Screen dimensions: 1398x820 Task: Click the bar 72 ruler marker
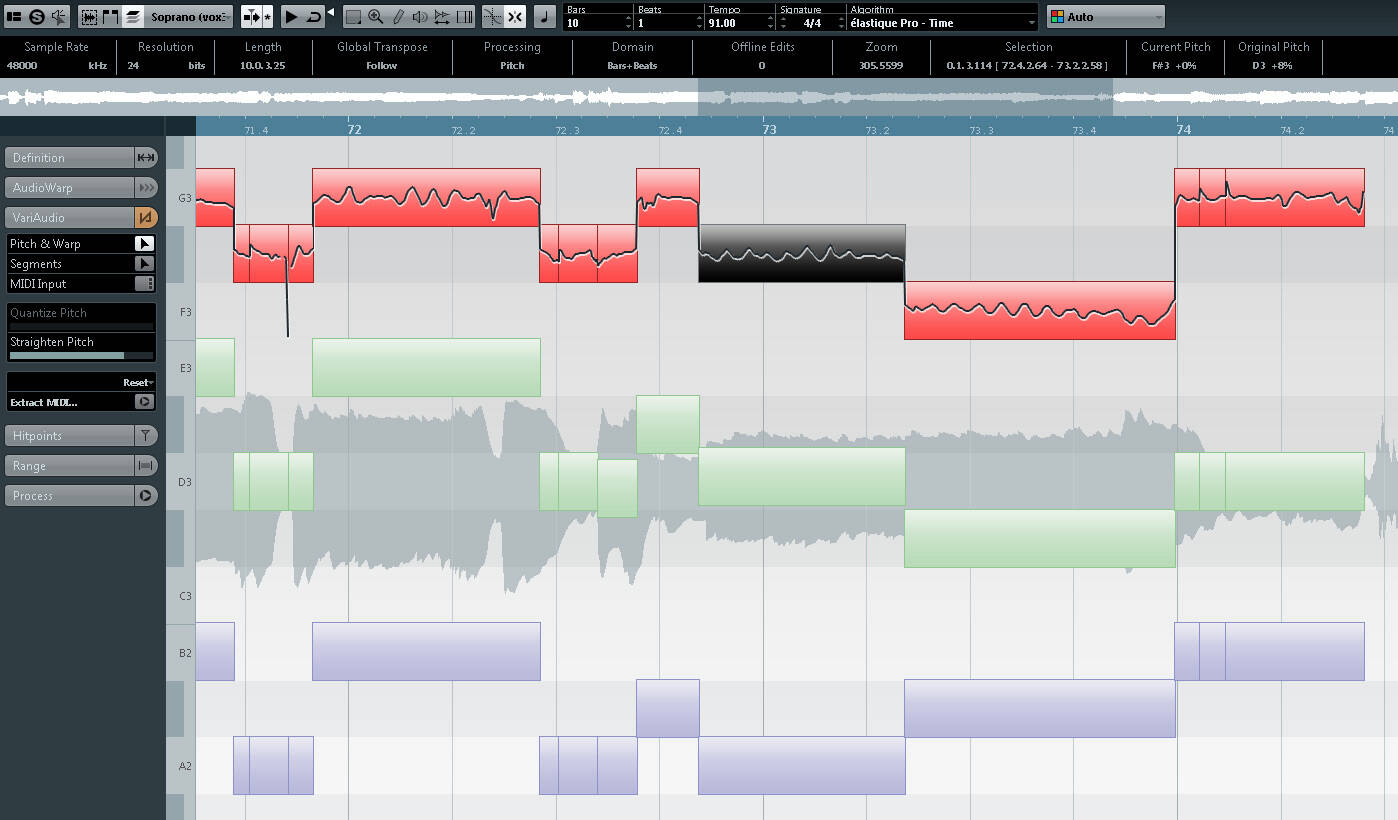tap(354, 129)
